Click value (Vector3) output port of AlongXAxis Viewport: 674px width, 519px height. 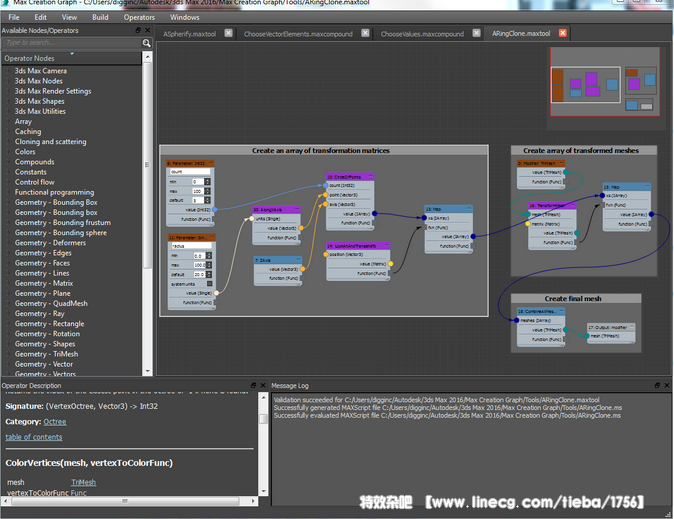click(301, 228)
